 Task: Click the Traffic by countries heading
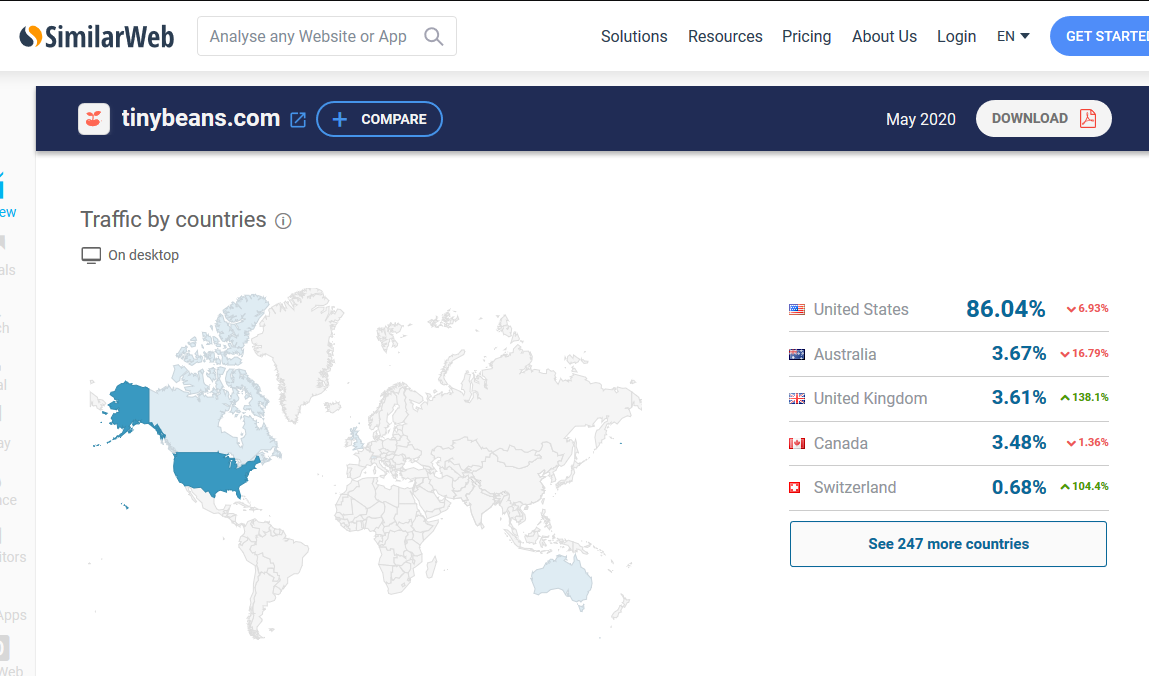click(174, 219)
